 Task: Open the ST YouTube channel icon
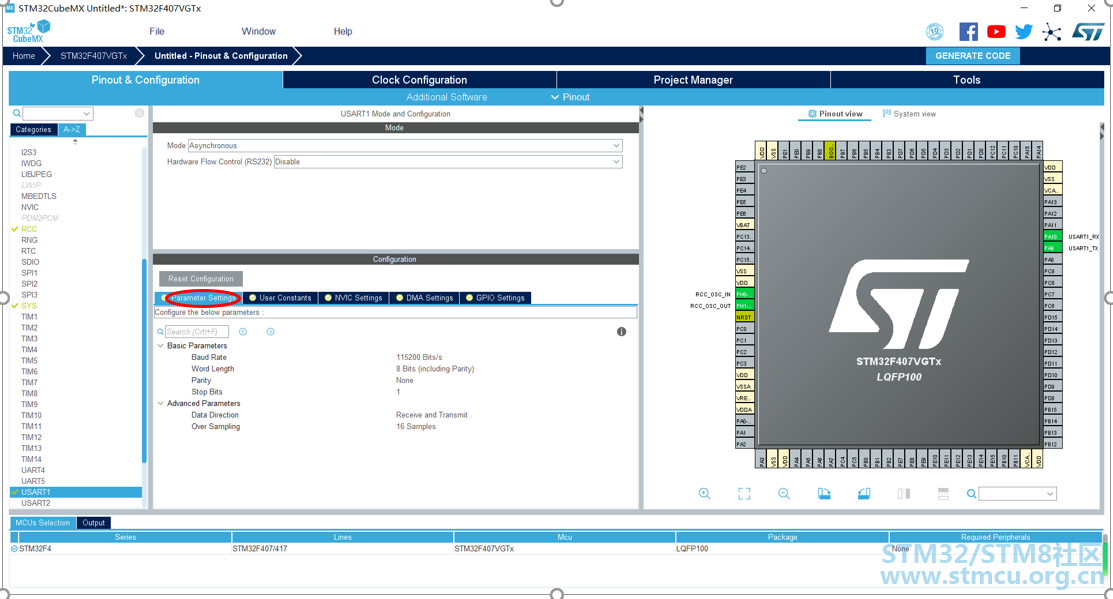tap(996, 32)
